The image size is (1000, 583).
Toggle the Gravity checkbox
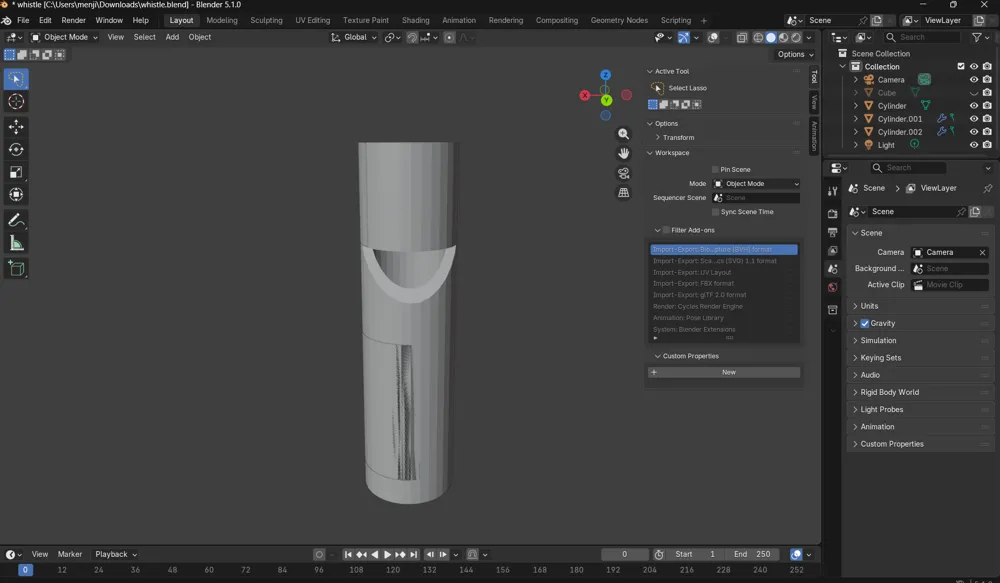tap(865, 323)
